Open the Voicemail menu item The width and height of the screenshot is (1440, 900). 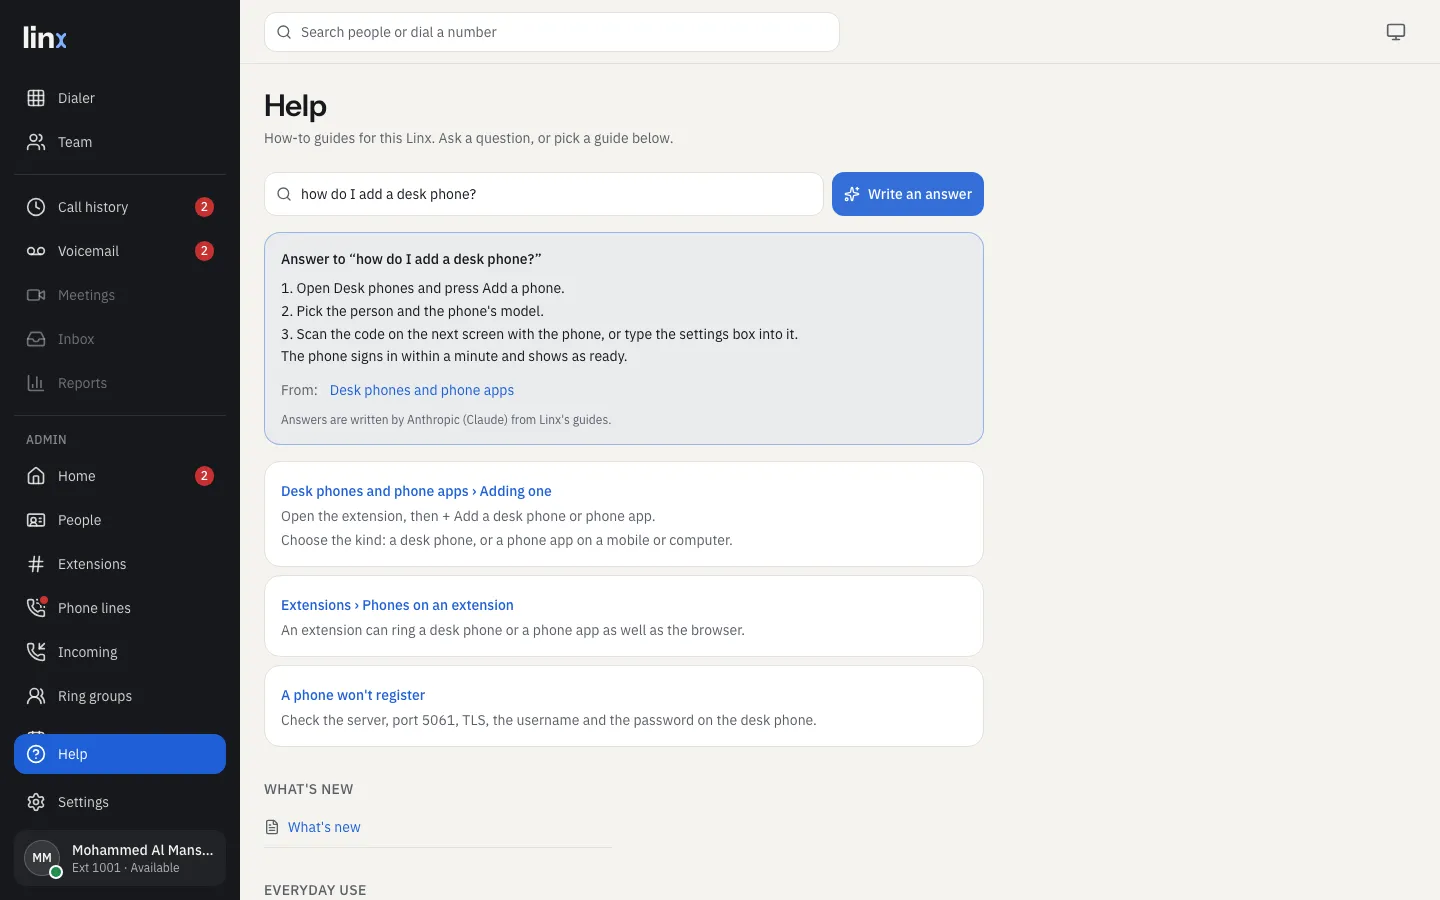click(x=120, y=251)
